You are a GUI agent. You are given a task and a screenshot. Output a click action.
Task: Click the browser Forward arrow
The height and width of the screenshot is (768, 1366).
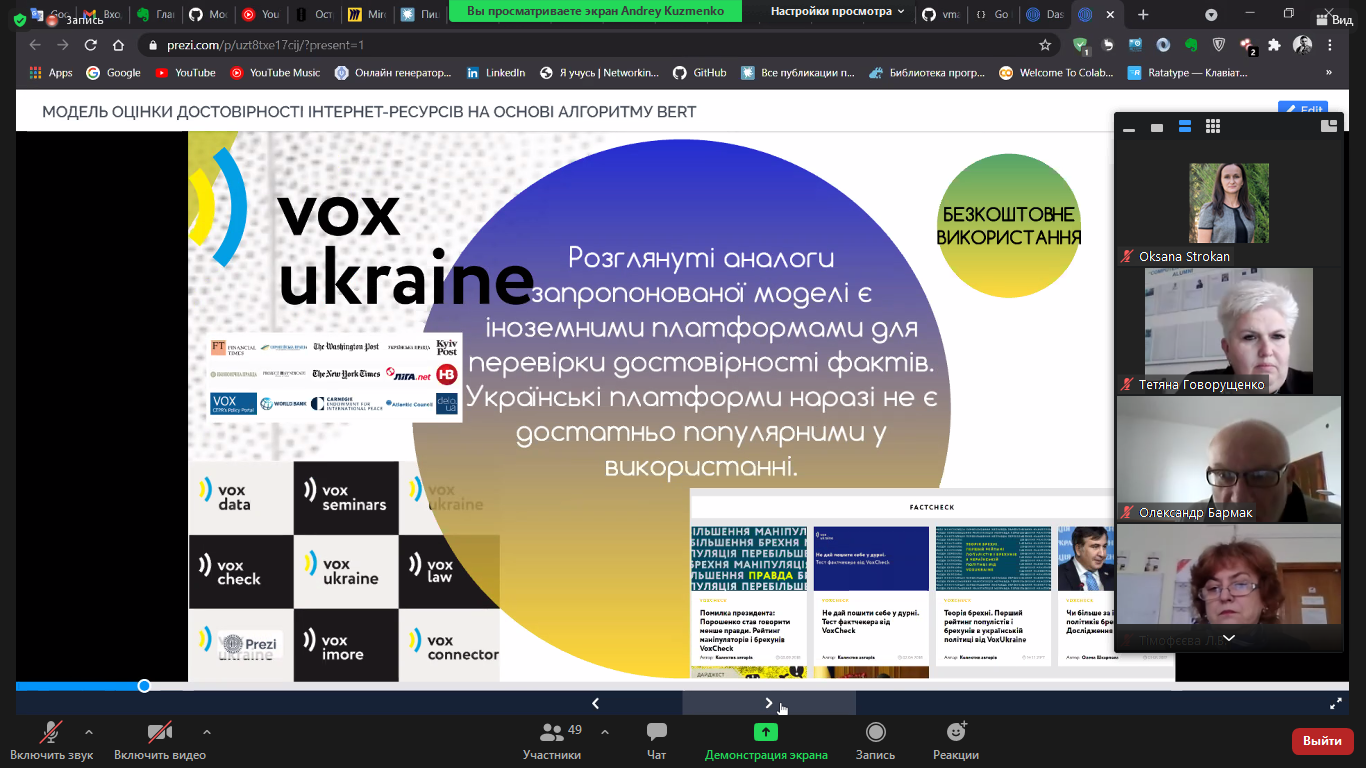[63, 45]
